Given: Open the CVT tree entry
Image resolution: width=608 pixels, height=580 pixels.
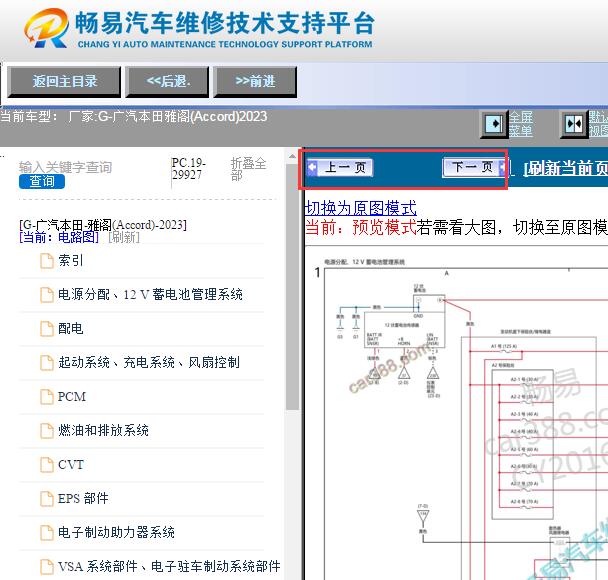Looking at the screenshot, I should [x=71, y=464].
